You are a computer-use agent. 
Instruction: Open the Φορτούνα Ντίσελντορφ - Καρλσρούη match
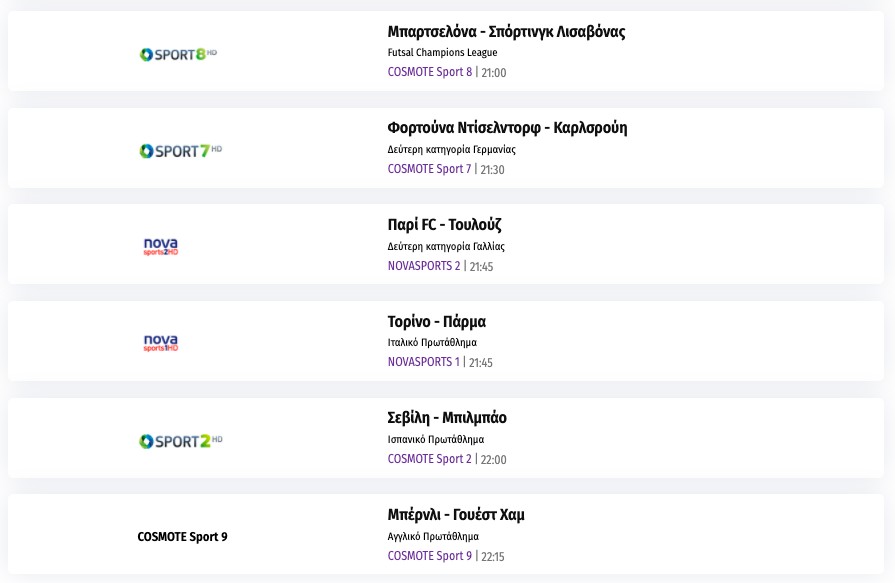click(507, 128)
